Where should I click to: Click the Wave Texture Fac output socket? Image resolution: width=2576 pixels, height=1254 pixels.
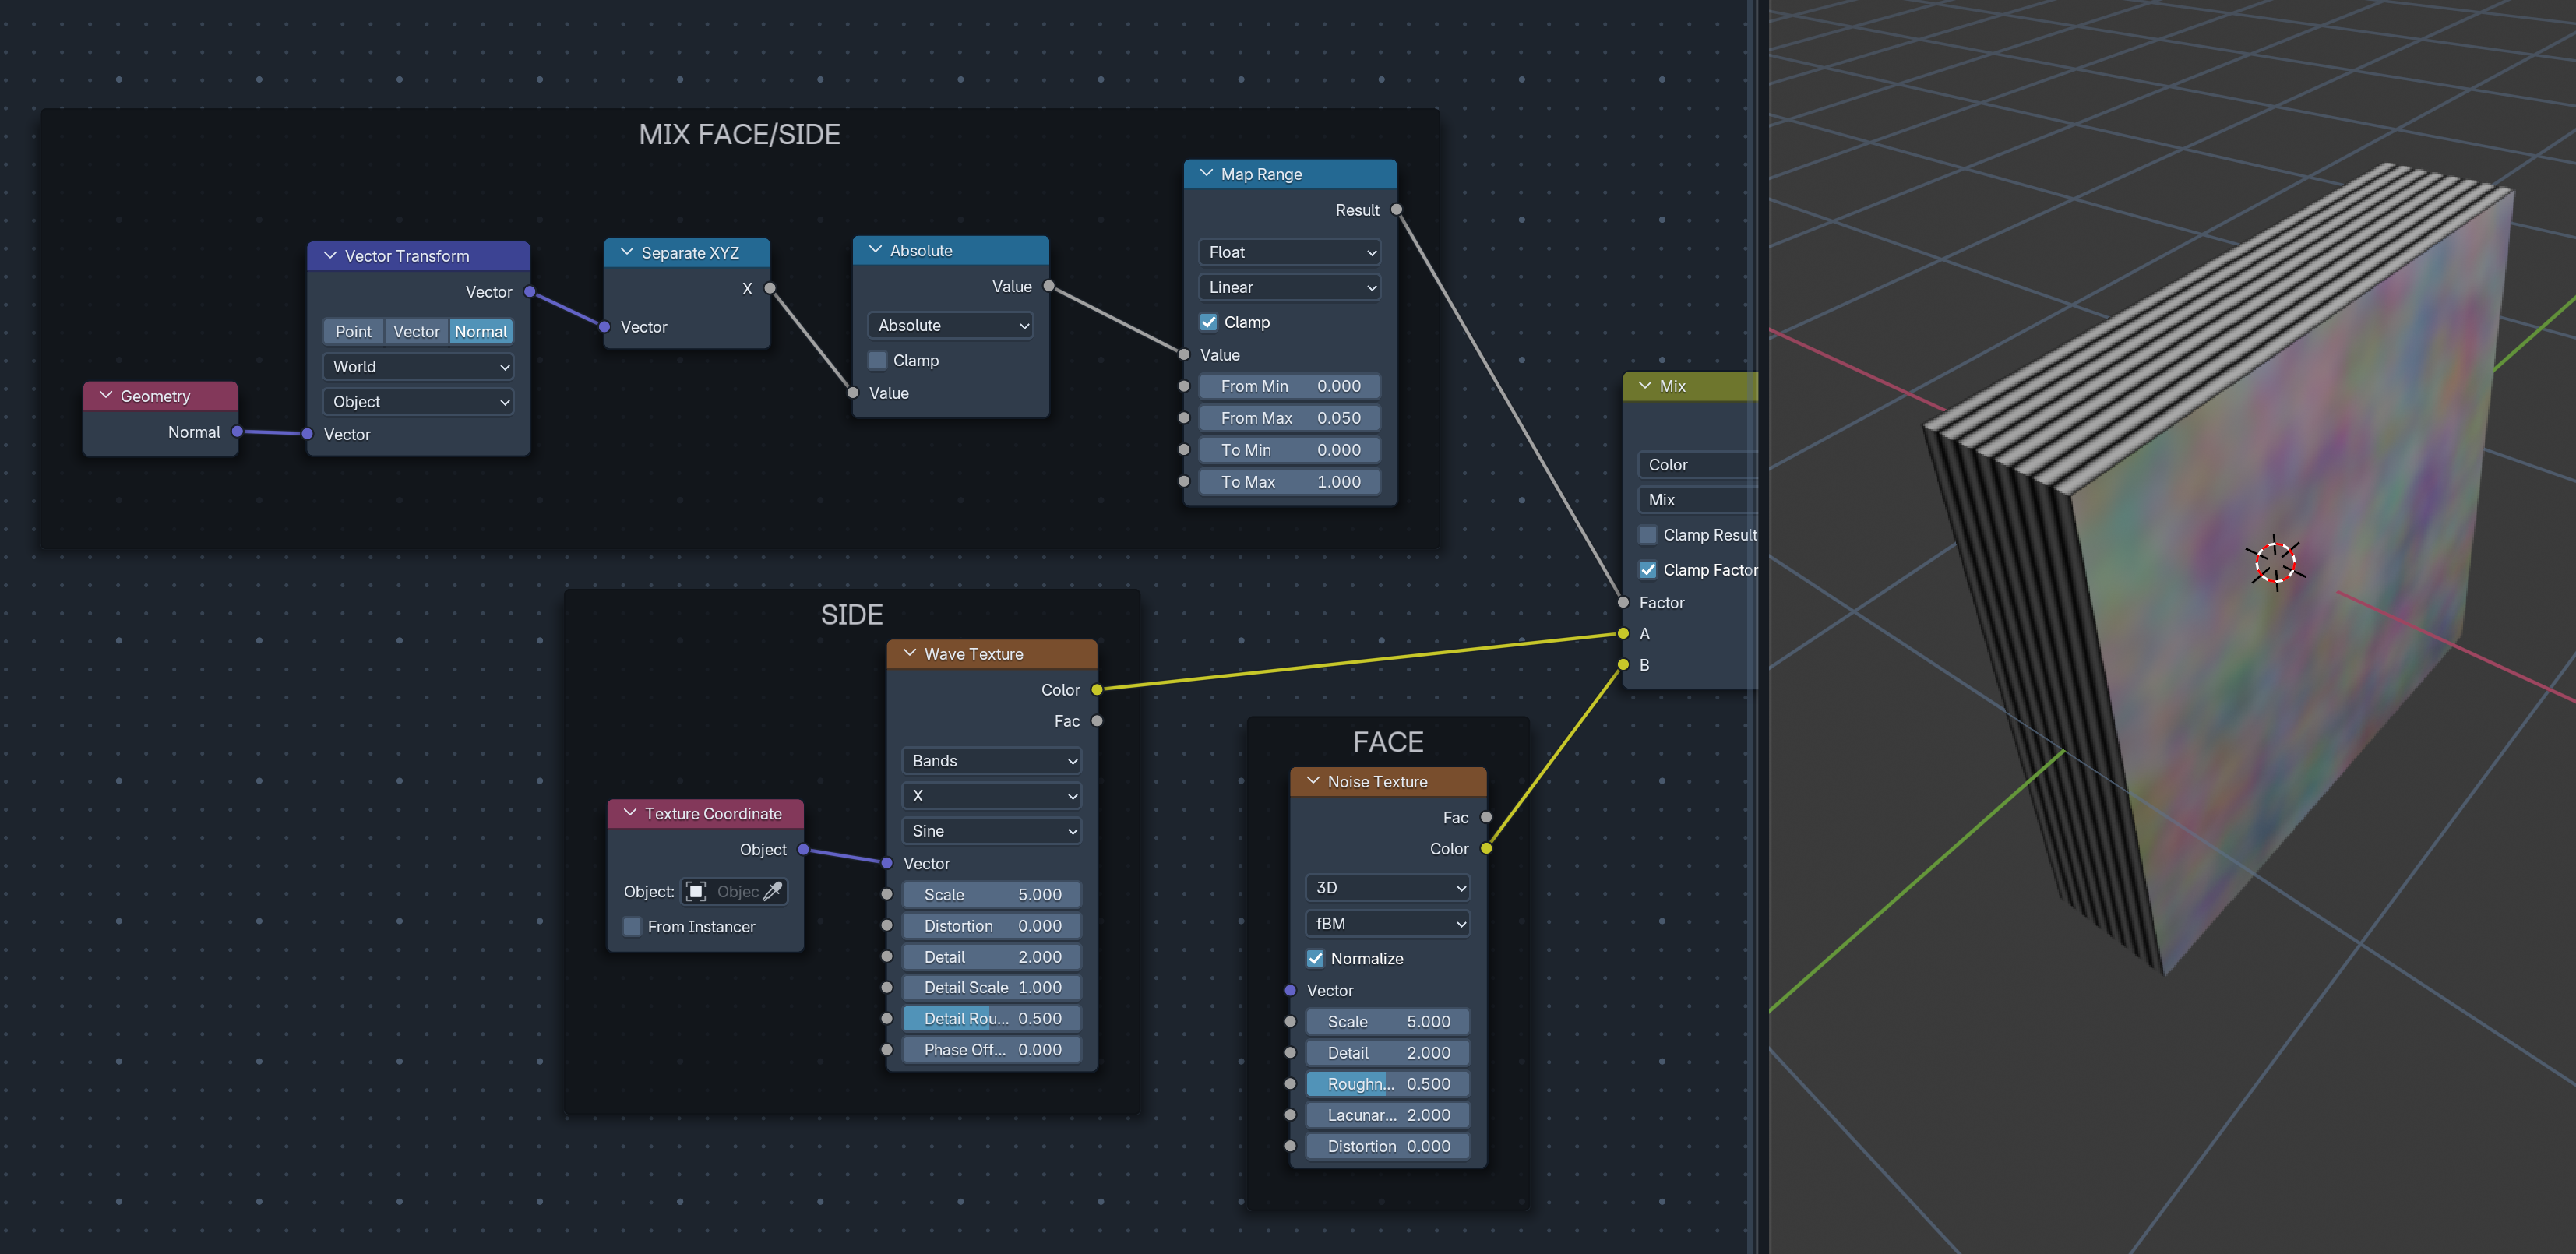pos(1097,721)
